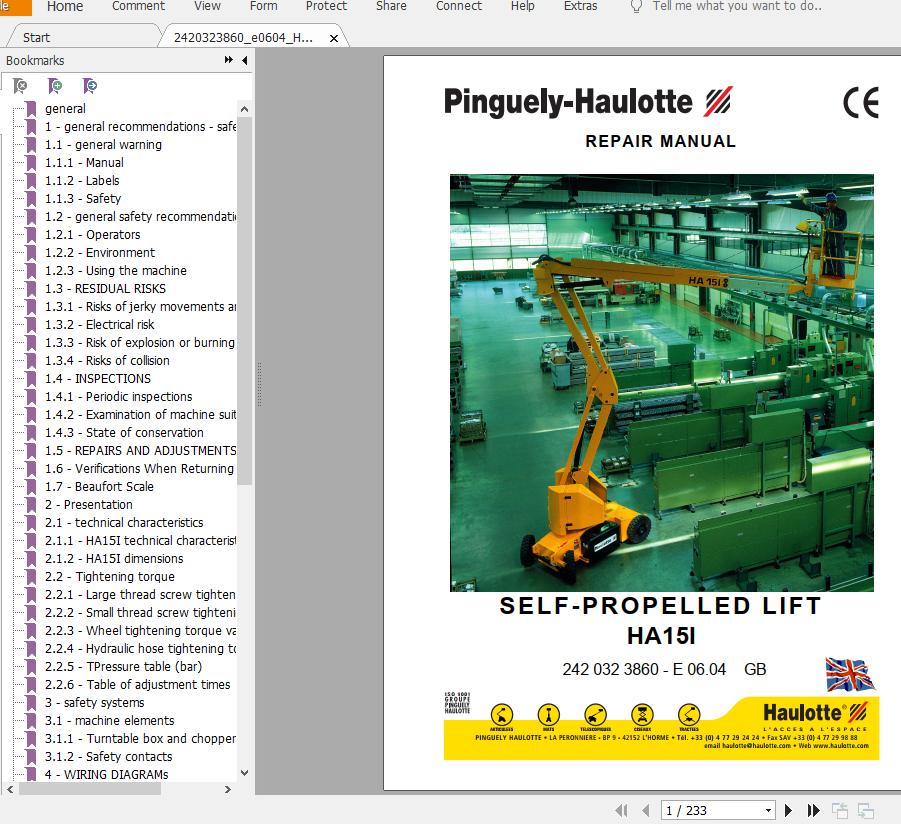Screen dimensions: 901x824
Task: Delete the selected bookmark
Action: pos(20,86)
